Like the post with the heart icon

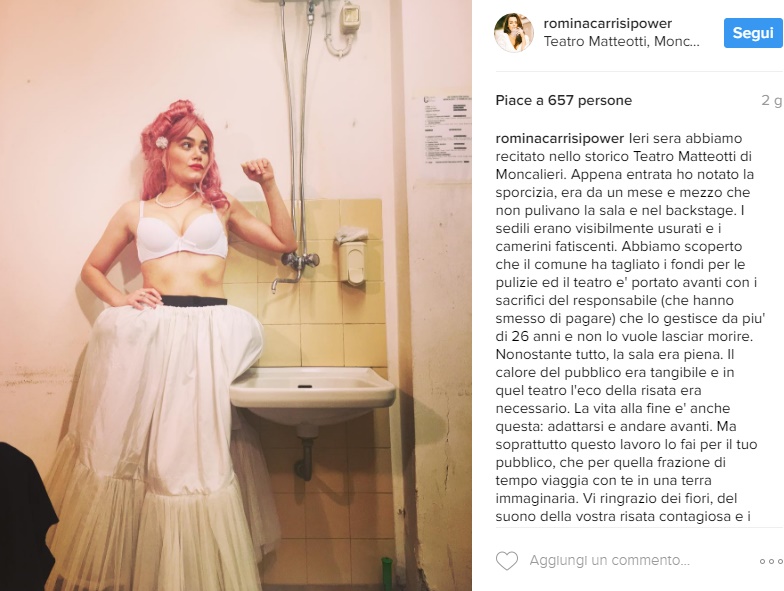click(x=506, y=560)
